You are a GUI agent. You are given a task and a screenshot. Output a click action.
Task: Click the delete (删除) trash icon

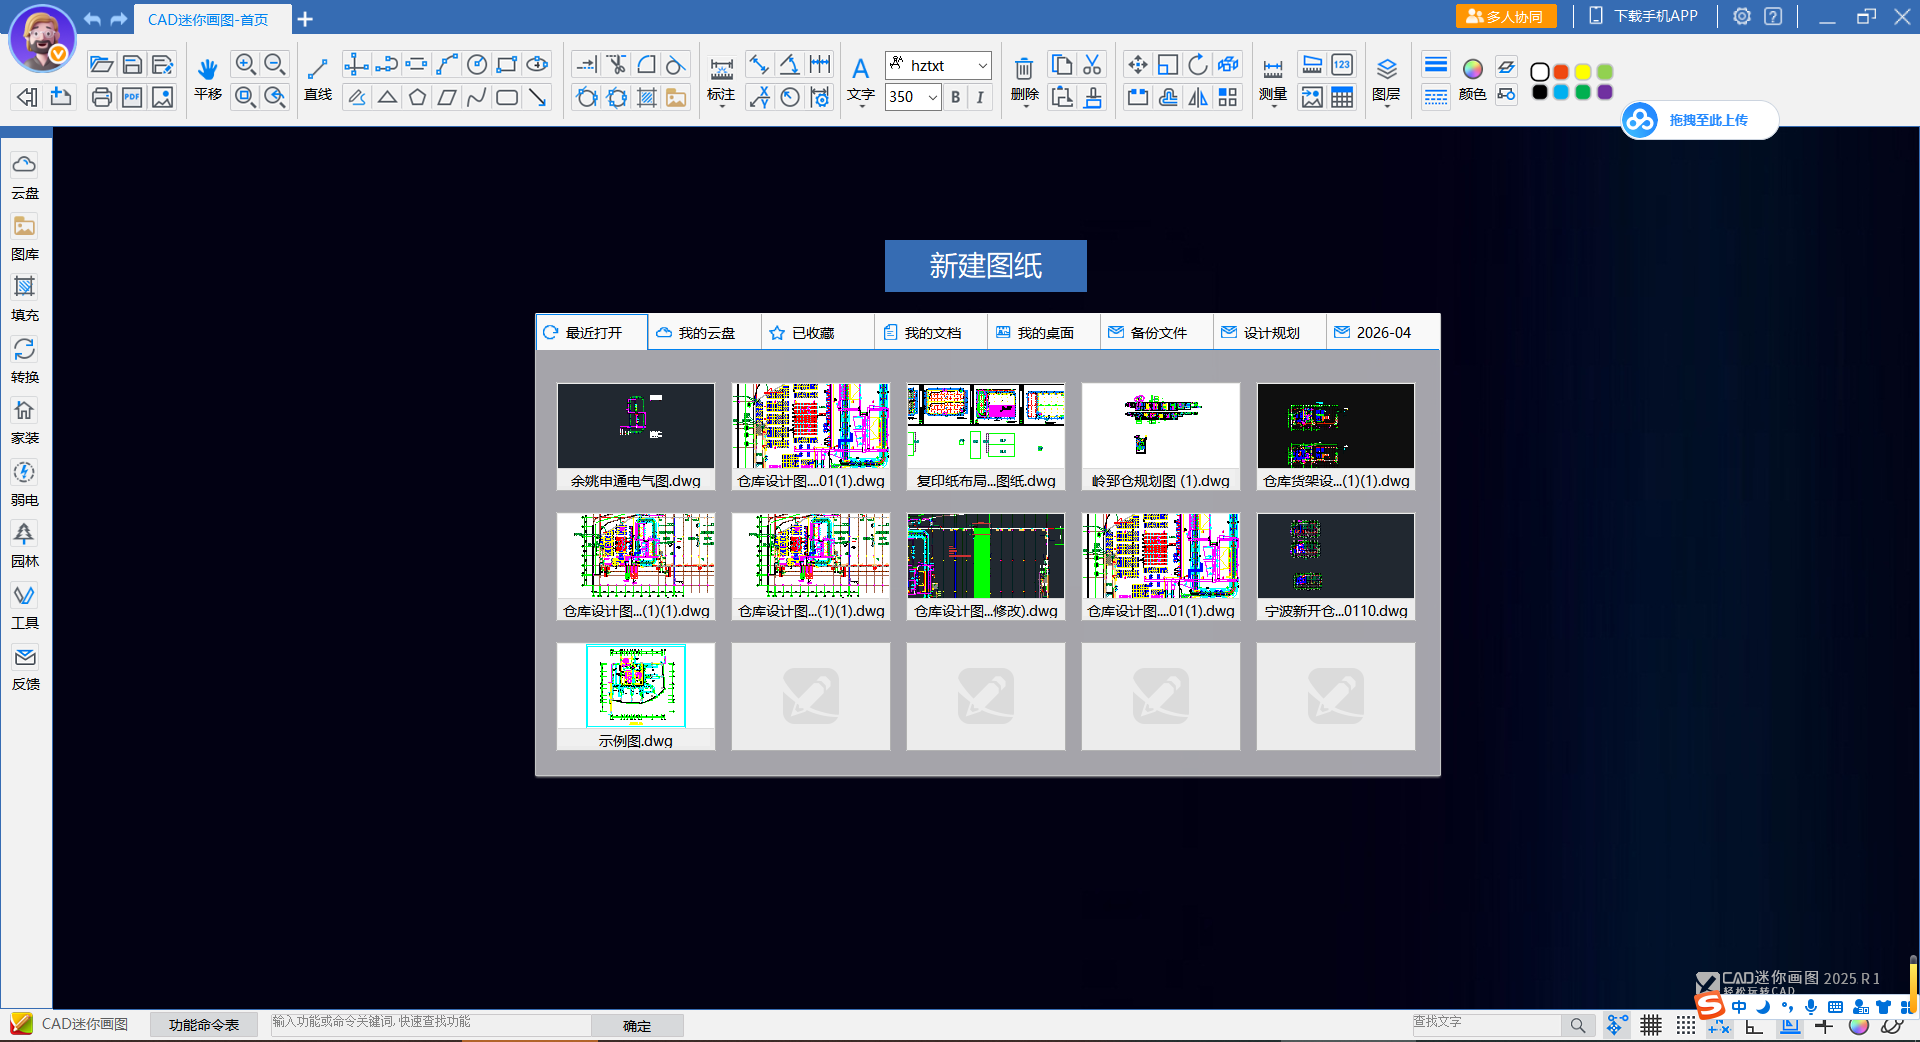coord(1024,78)
